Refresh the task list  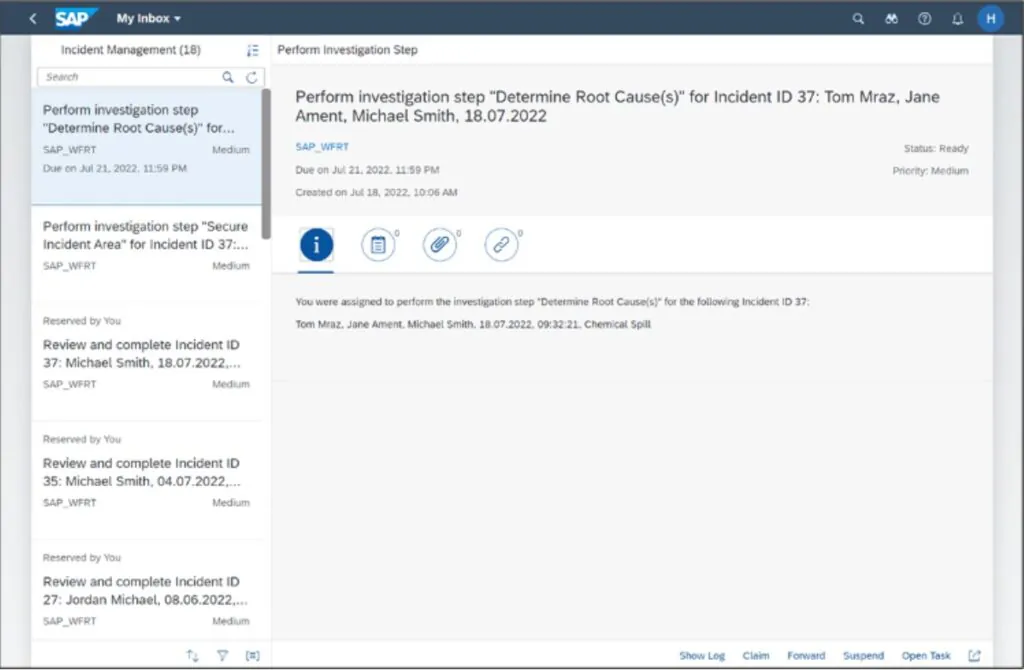coord(252,77)
